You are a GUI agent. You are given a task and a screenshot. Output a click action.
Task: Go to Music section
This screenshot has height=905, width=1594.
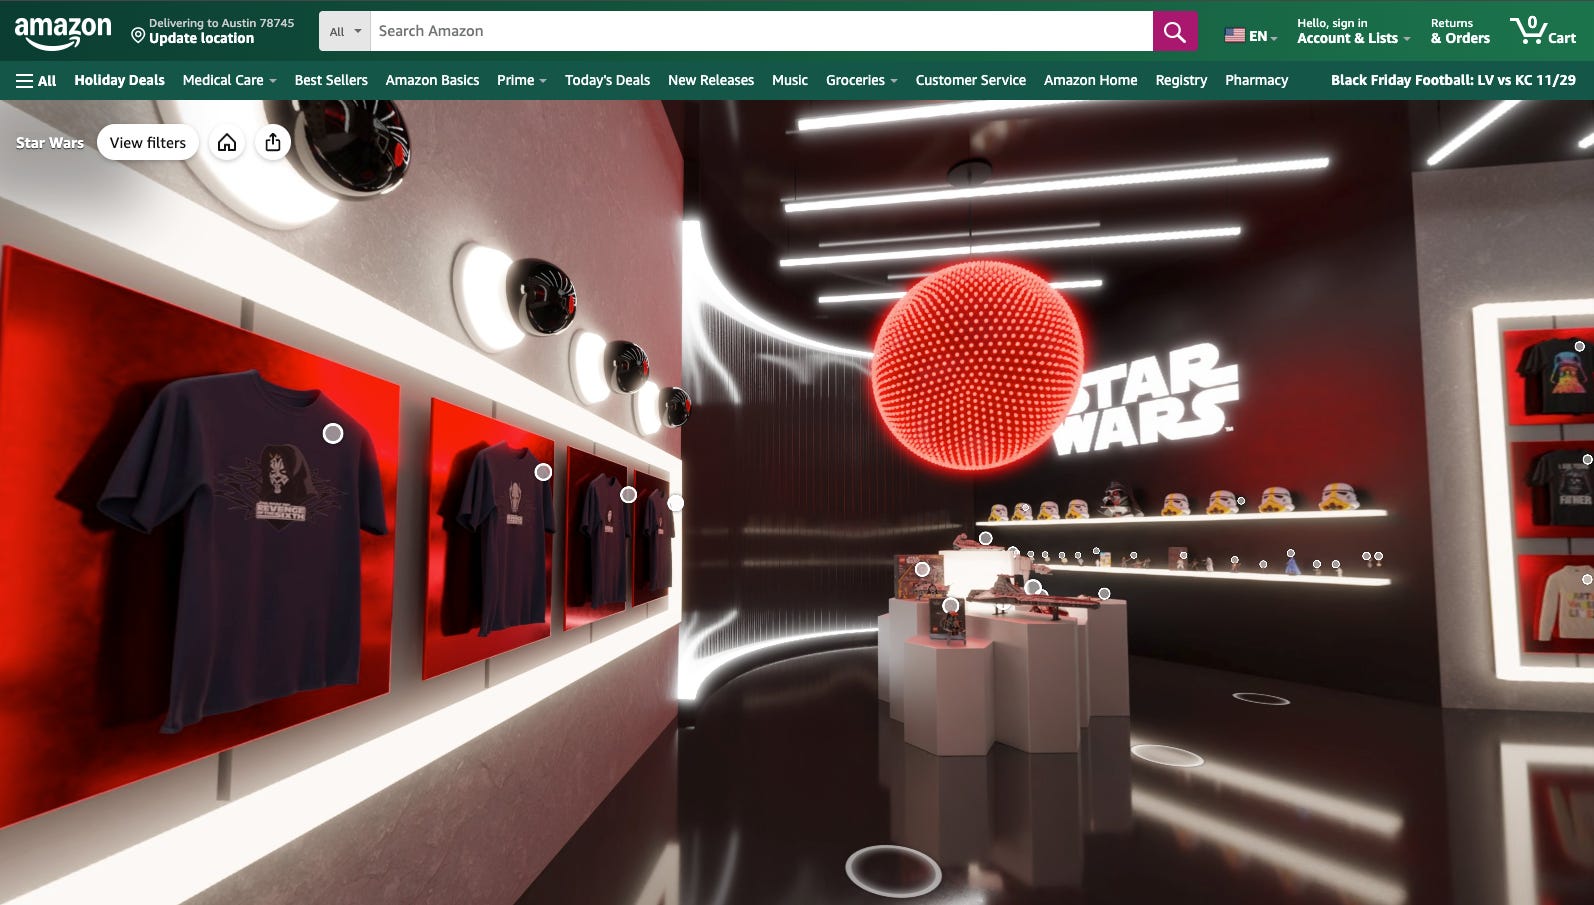(x=790, y=80)
